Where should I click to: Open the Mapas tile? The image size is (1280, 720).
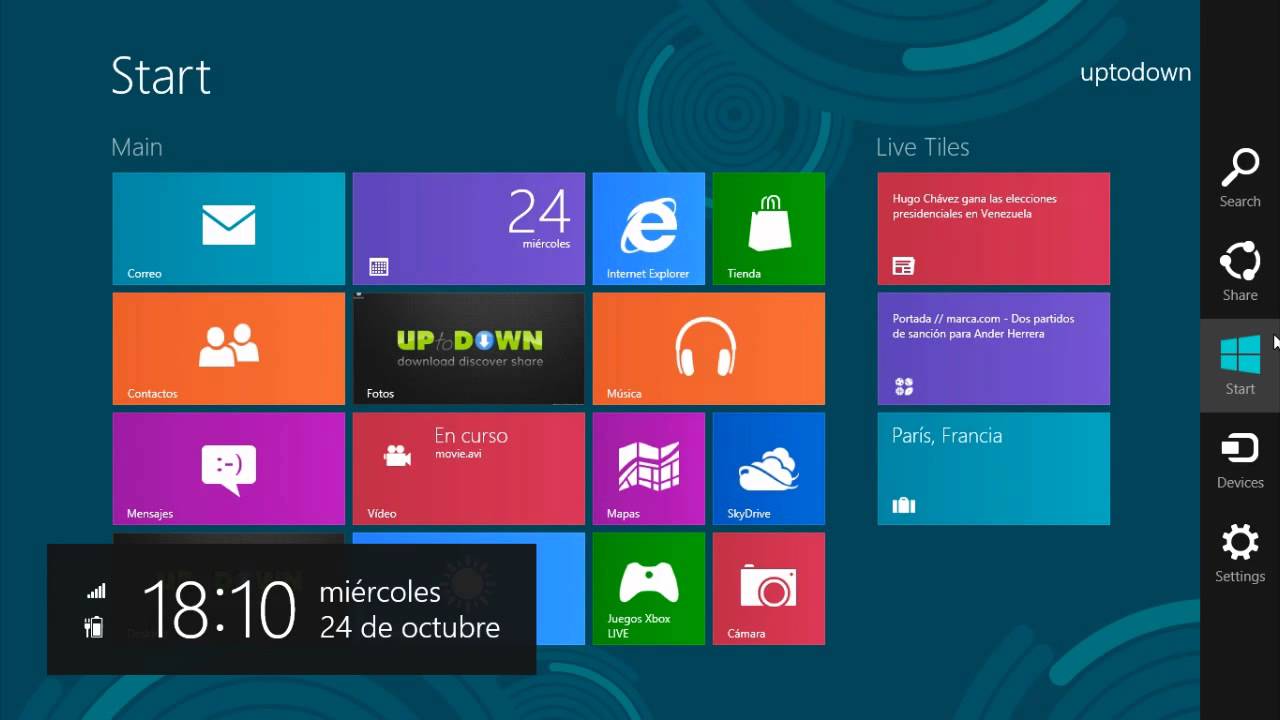(648, 468)
